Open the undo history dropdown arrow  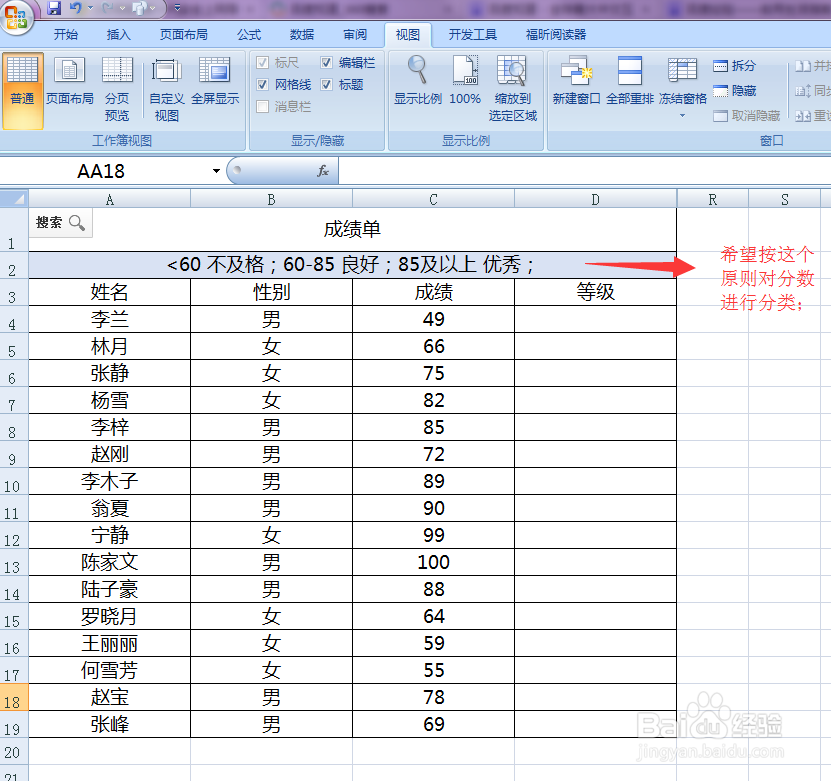(90, 7)
